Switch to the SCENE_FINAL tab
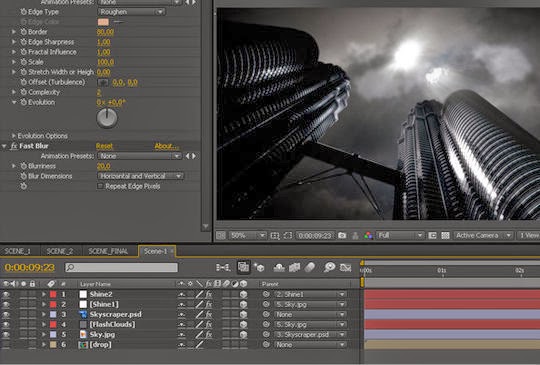This screenshot has width=540, height=365. coord(108,251)
